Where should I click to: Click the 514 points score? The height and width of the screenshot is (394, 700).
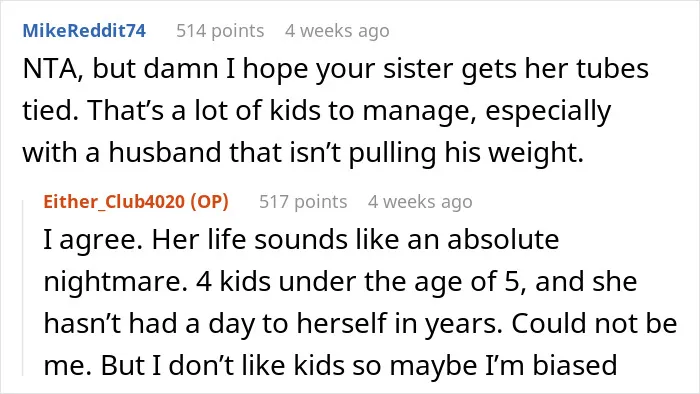point(220,31)
